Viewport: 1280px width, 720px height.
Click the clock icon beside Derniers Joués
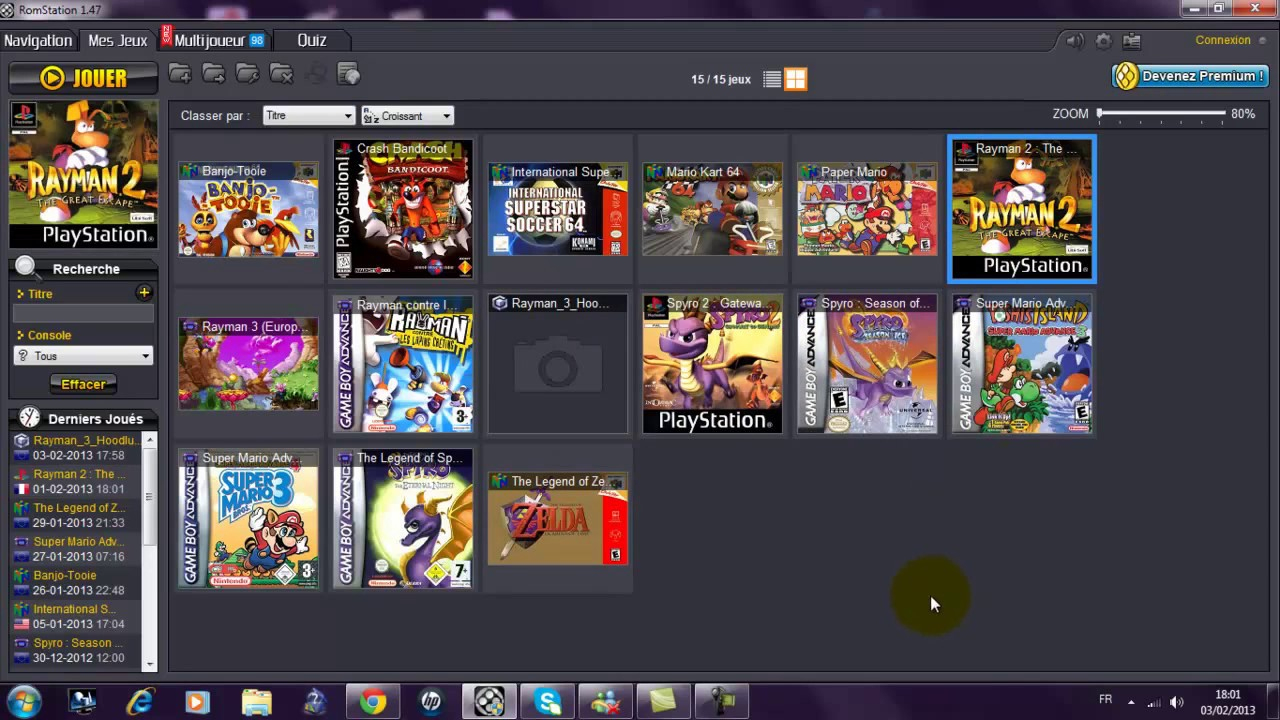(x=30, y=418)
